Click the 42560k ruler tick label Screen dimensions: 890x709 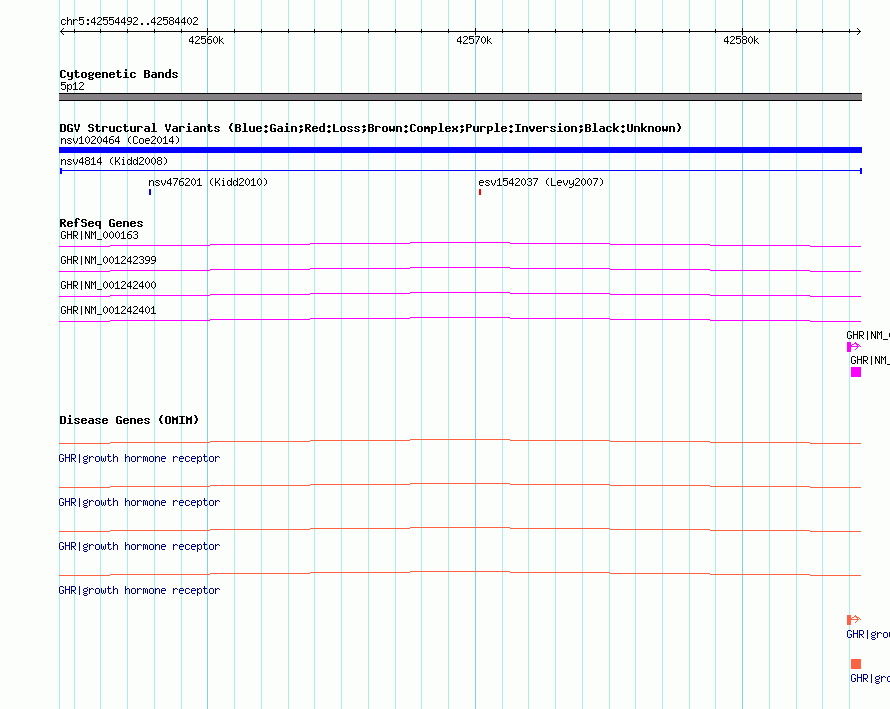click(x=206, y=40)
